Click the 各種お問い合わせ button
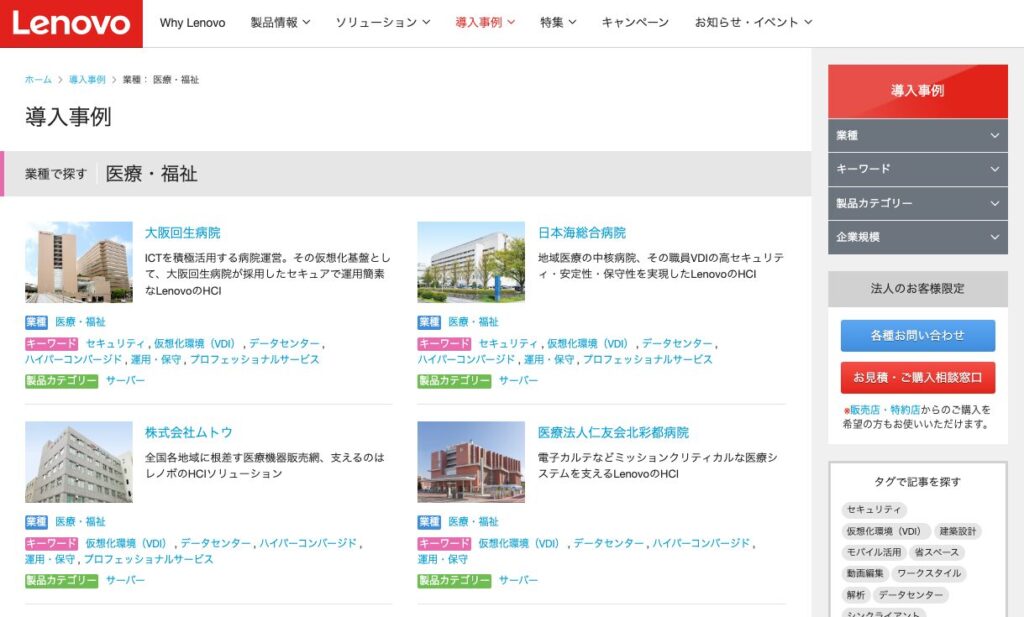 [x=917, y=335]
